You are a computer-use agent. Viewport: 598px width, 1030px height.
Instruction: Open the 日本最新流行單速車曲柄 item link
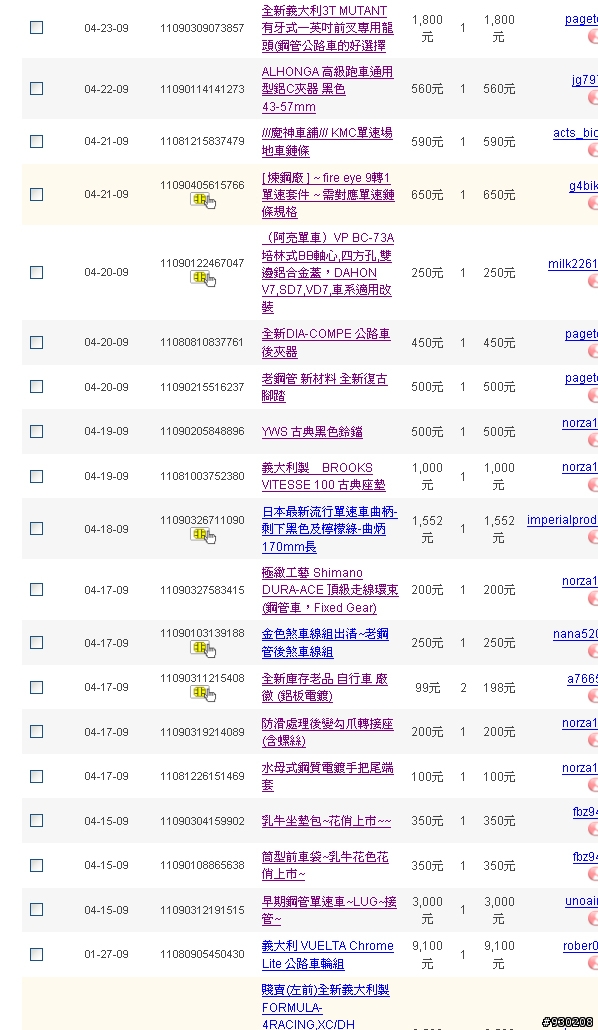(x=329, y=529)
